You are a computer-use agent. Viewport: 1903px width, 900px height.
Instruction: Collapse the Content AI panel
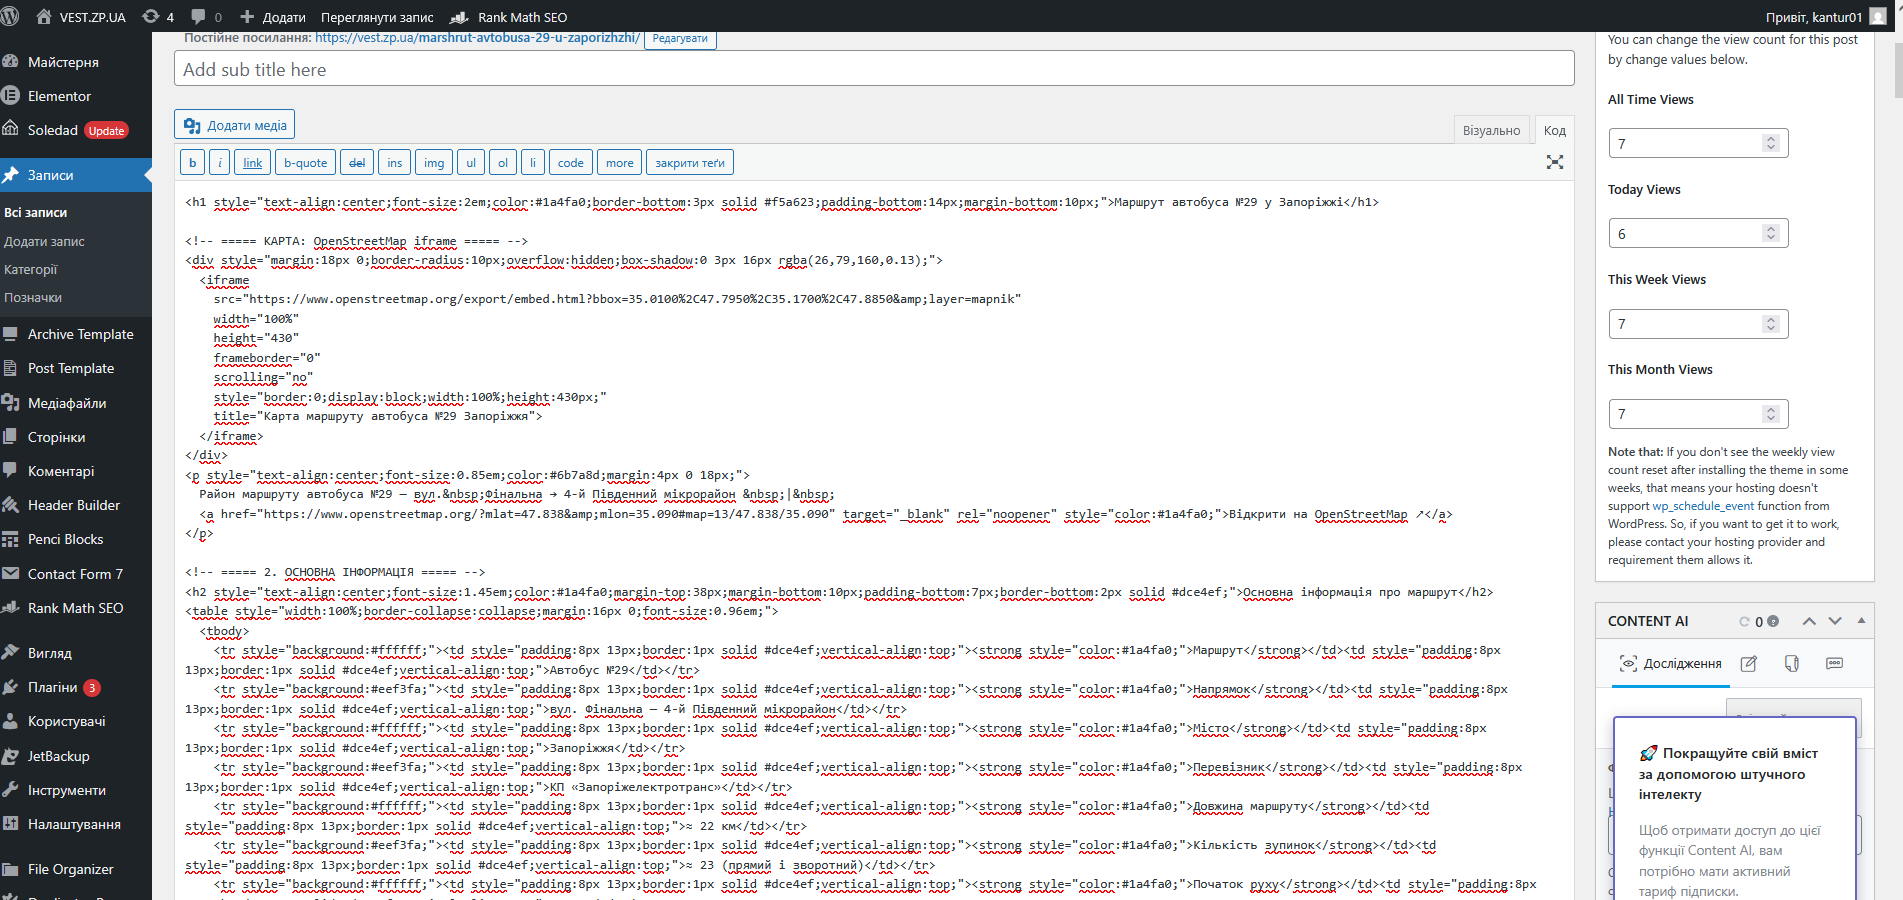[1861, 621]
